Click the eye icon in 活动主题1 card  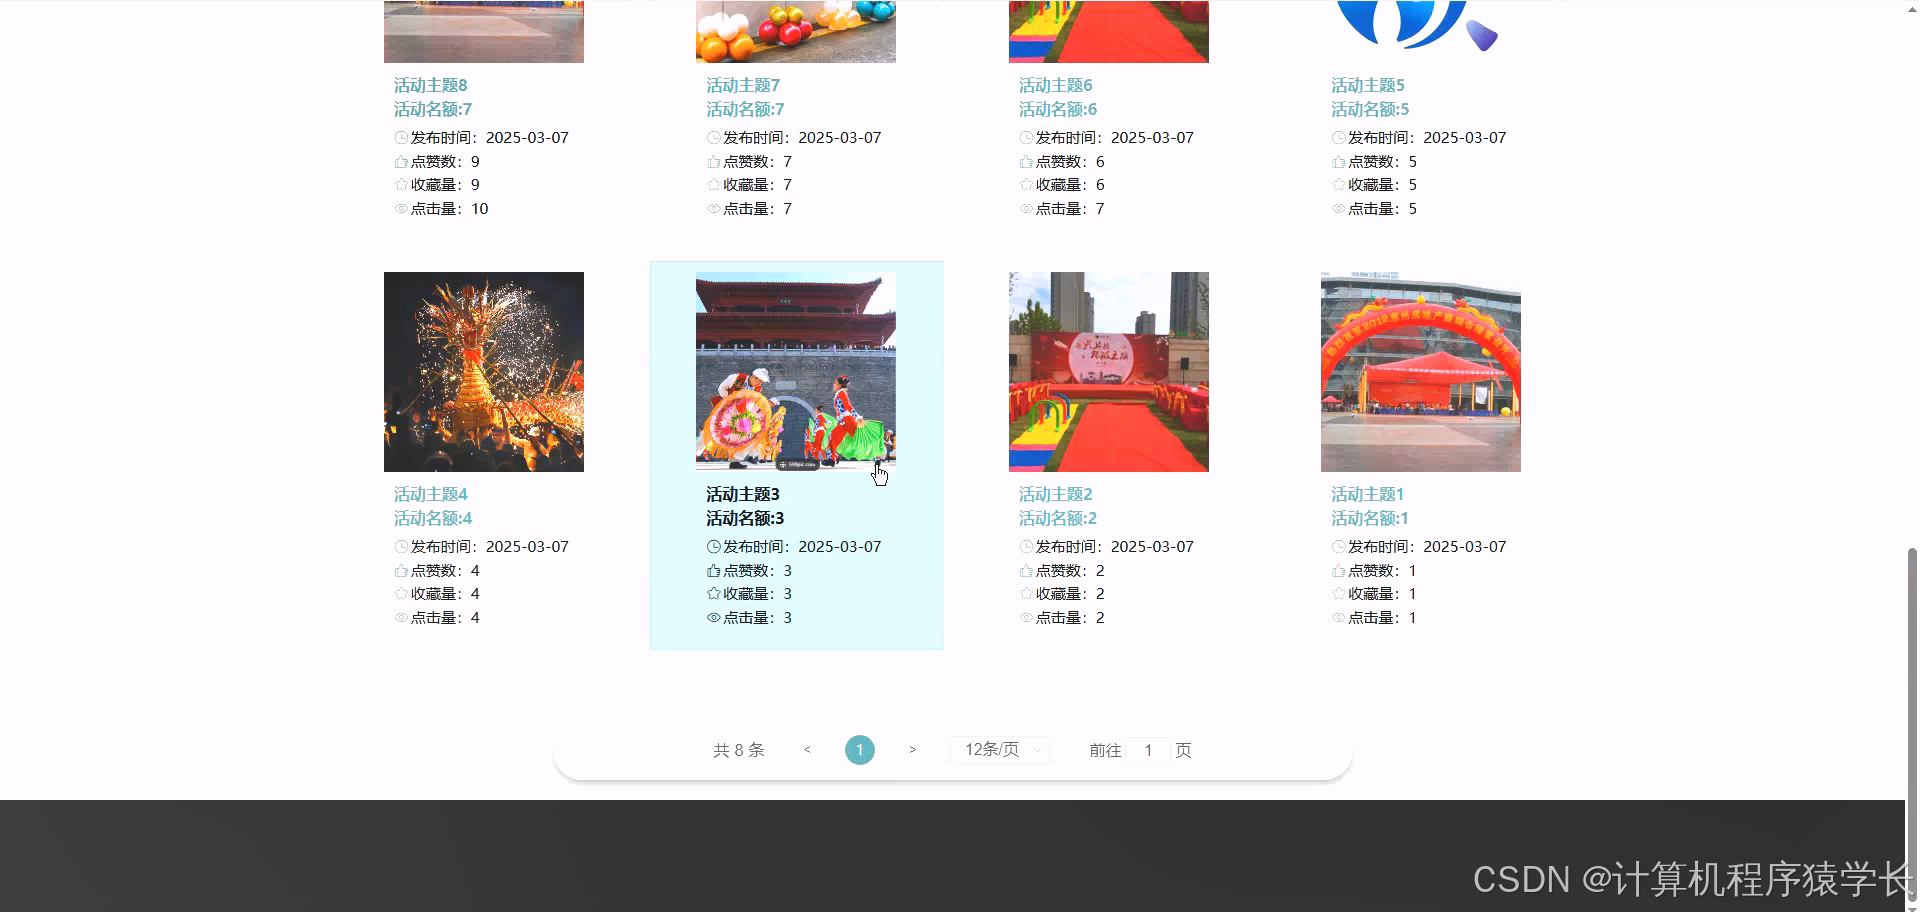coord(1339,618)
